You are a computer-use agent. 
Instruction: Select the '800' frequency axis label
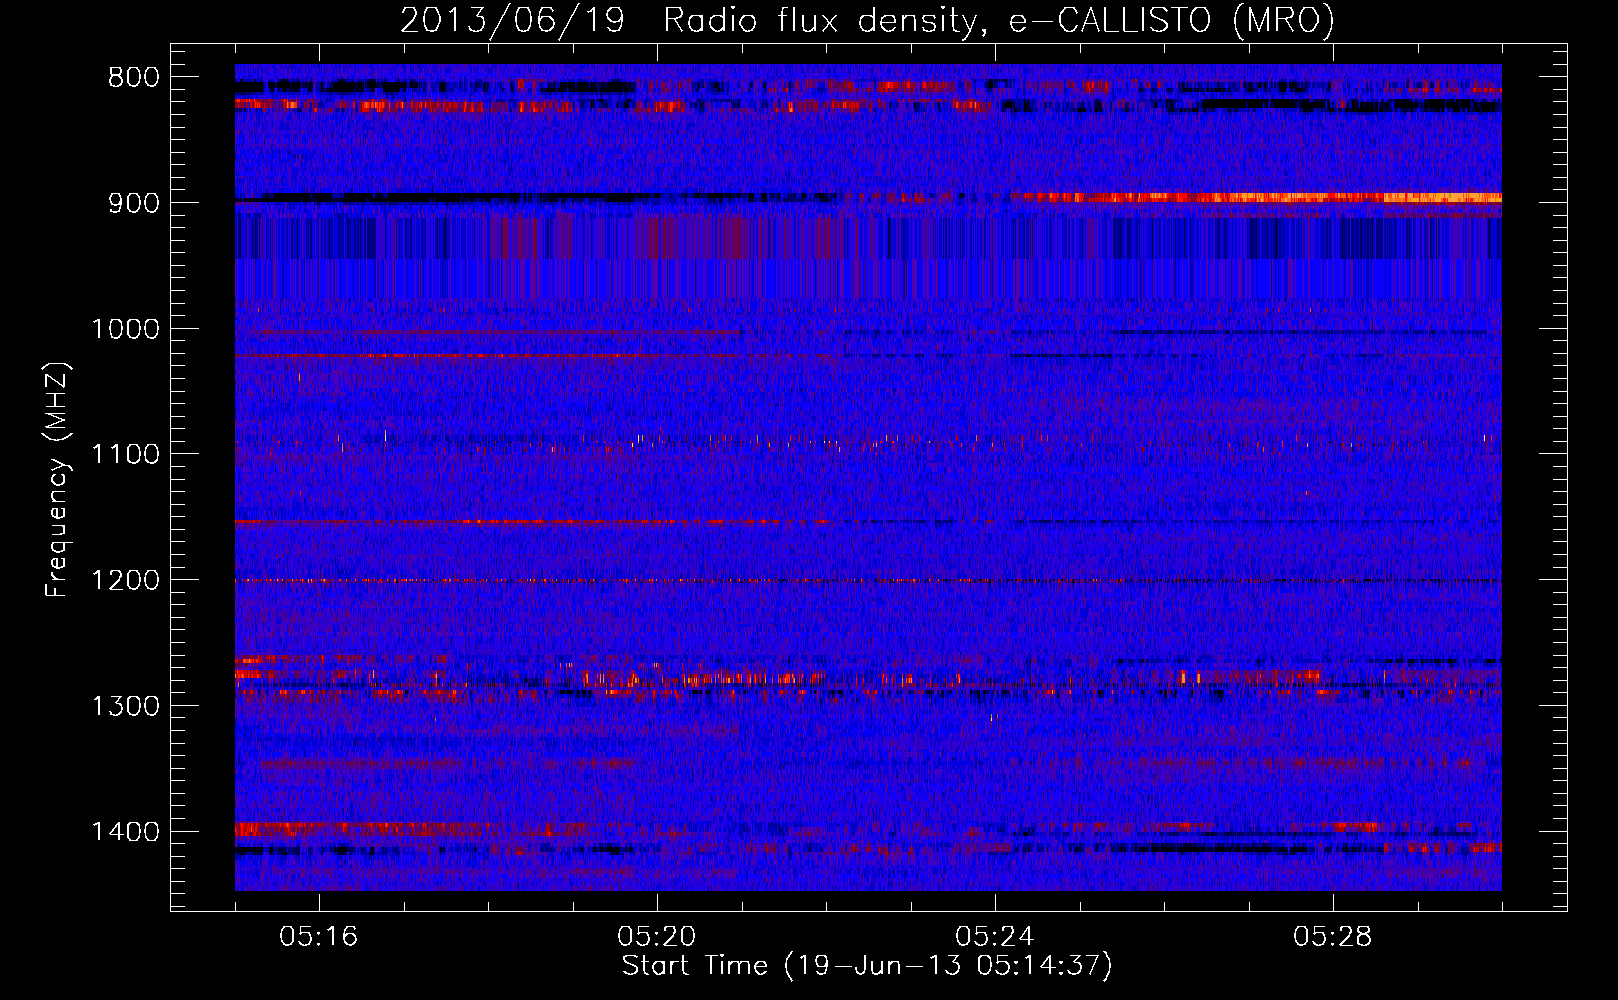(134, 78)
